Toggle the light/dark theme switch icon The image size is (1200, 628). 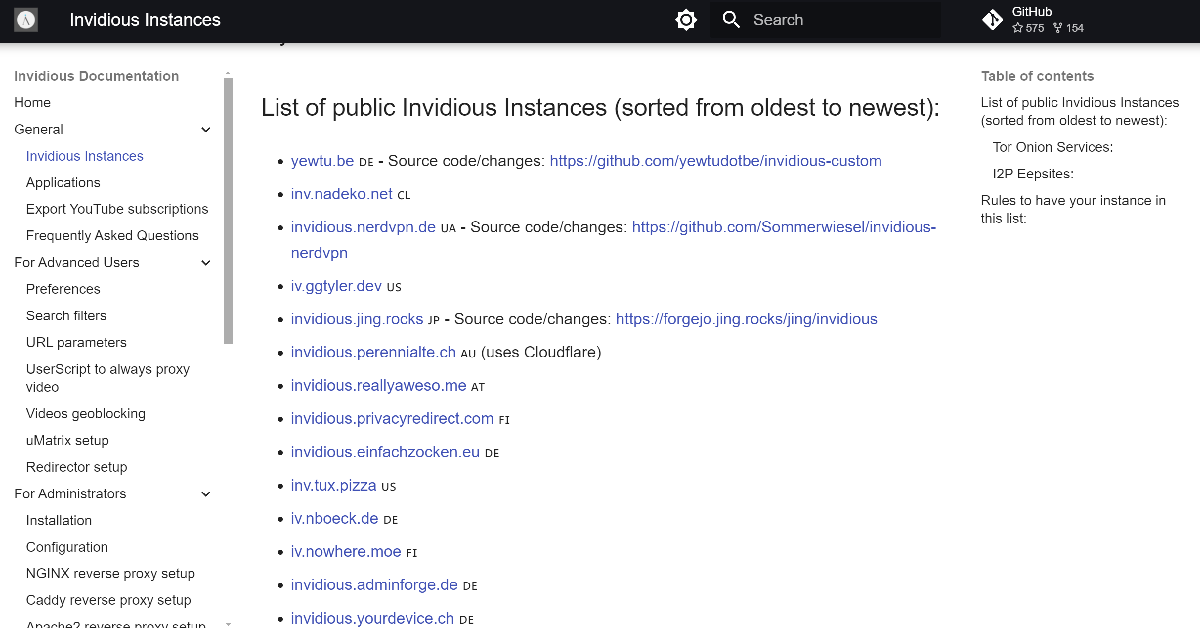[x=686, y=20]
